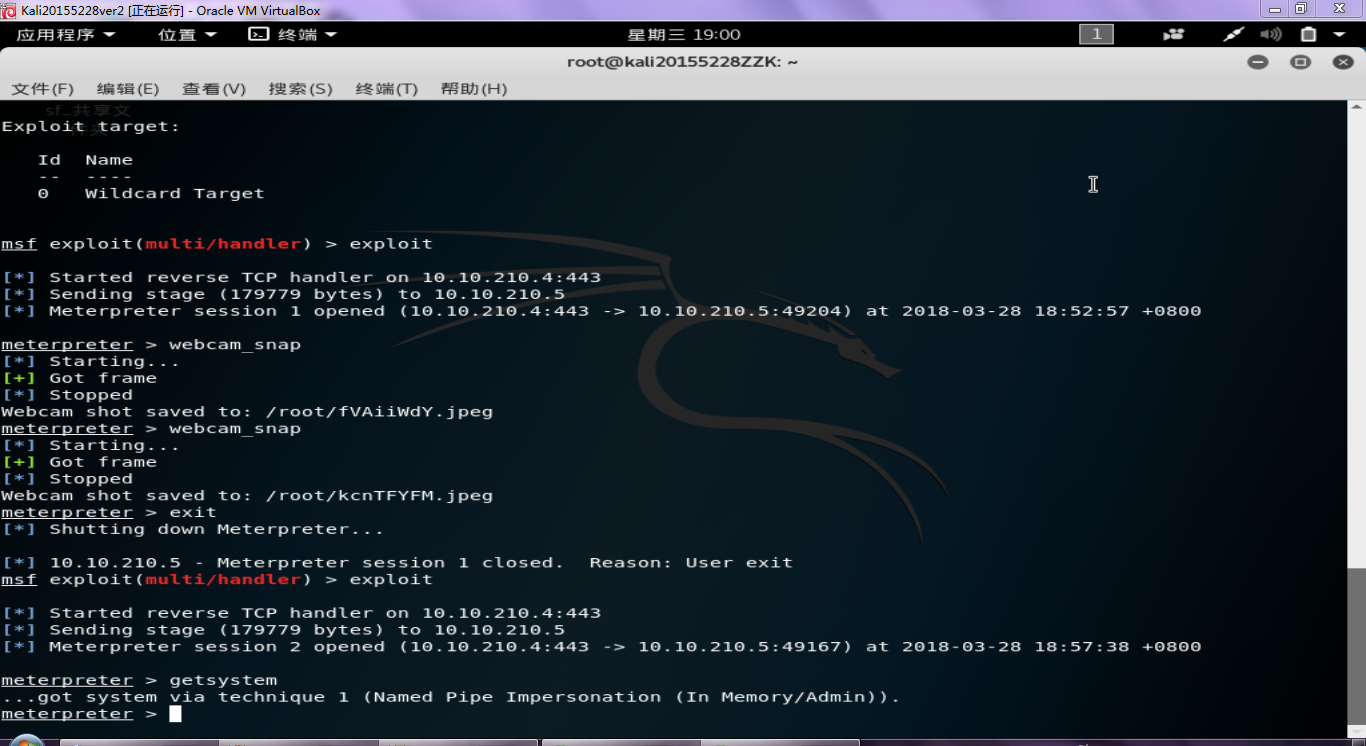This screenshot has height=746, width=1366.
Task: Click the session 1 opened line
Action: tap(601, 311)
